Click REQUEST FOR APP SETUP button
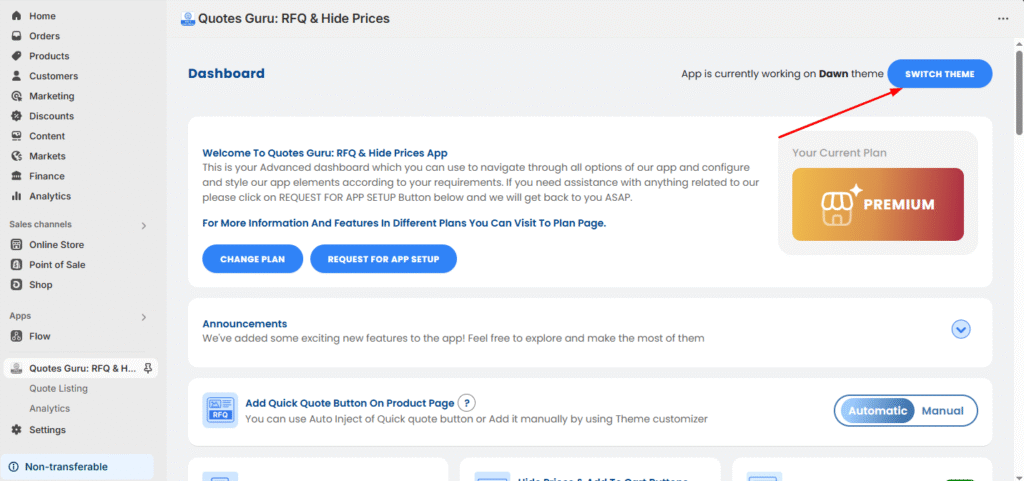The height and width of the screenshot is (481, 1024). pos(383,259)
